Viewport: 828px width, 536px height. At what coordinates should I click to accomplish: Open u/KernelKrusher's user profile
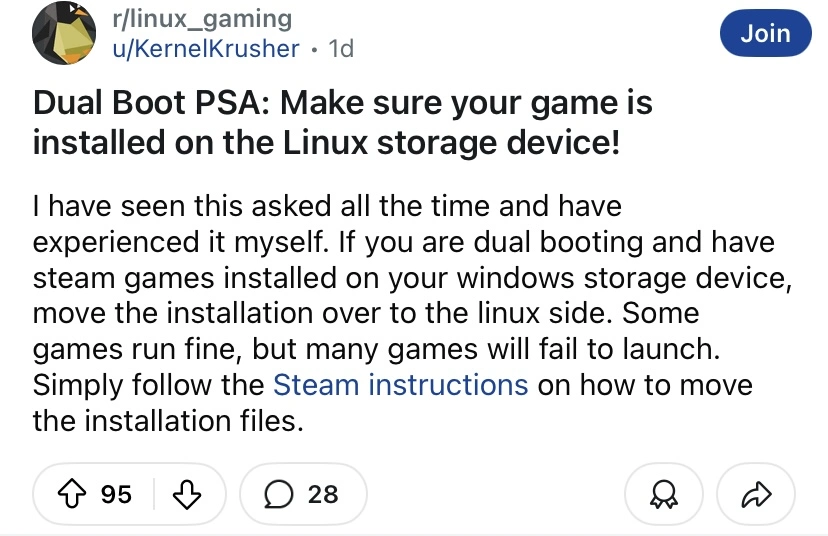207,48
